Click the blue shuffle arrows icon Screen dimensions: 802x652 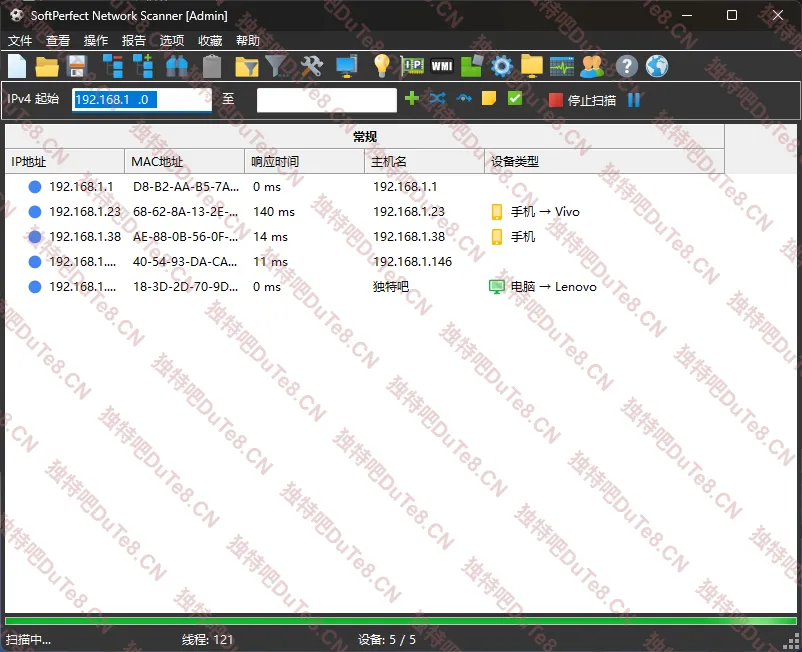click(x=437, y=99)
